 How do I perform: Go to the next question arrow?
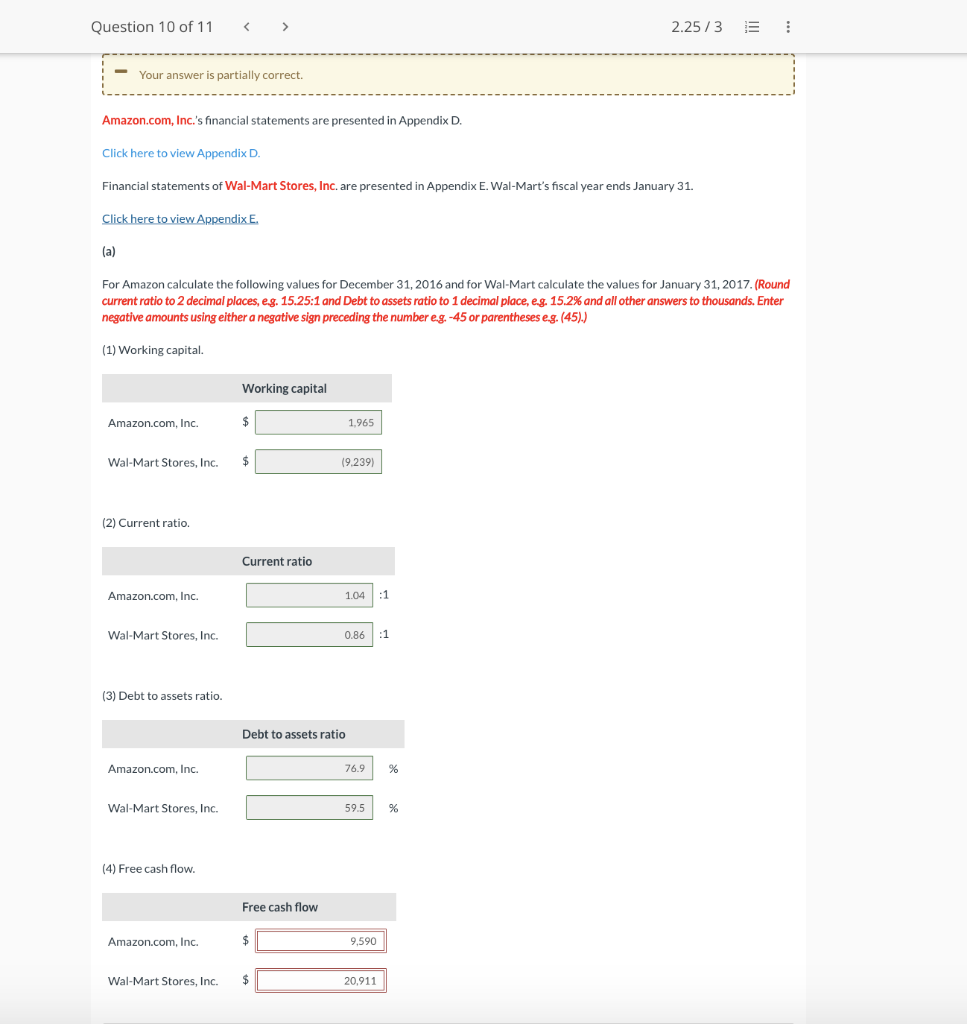pyautogui.click(x=285, y=27)
